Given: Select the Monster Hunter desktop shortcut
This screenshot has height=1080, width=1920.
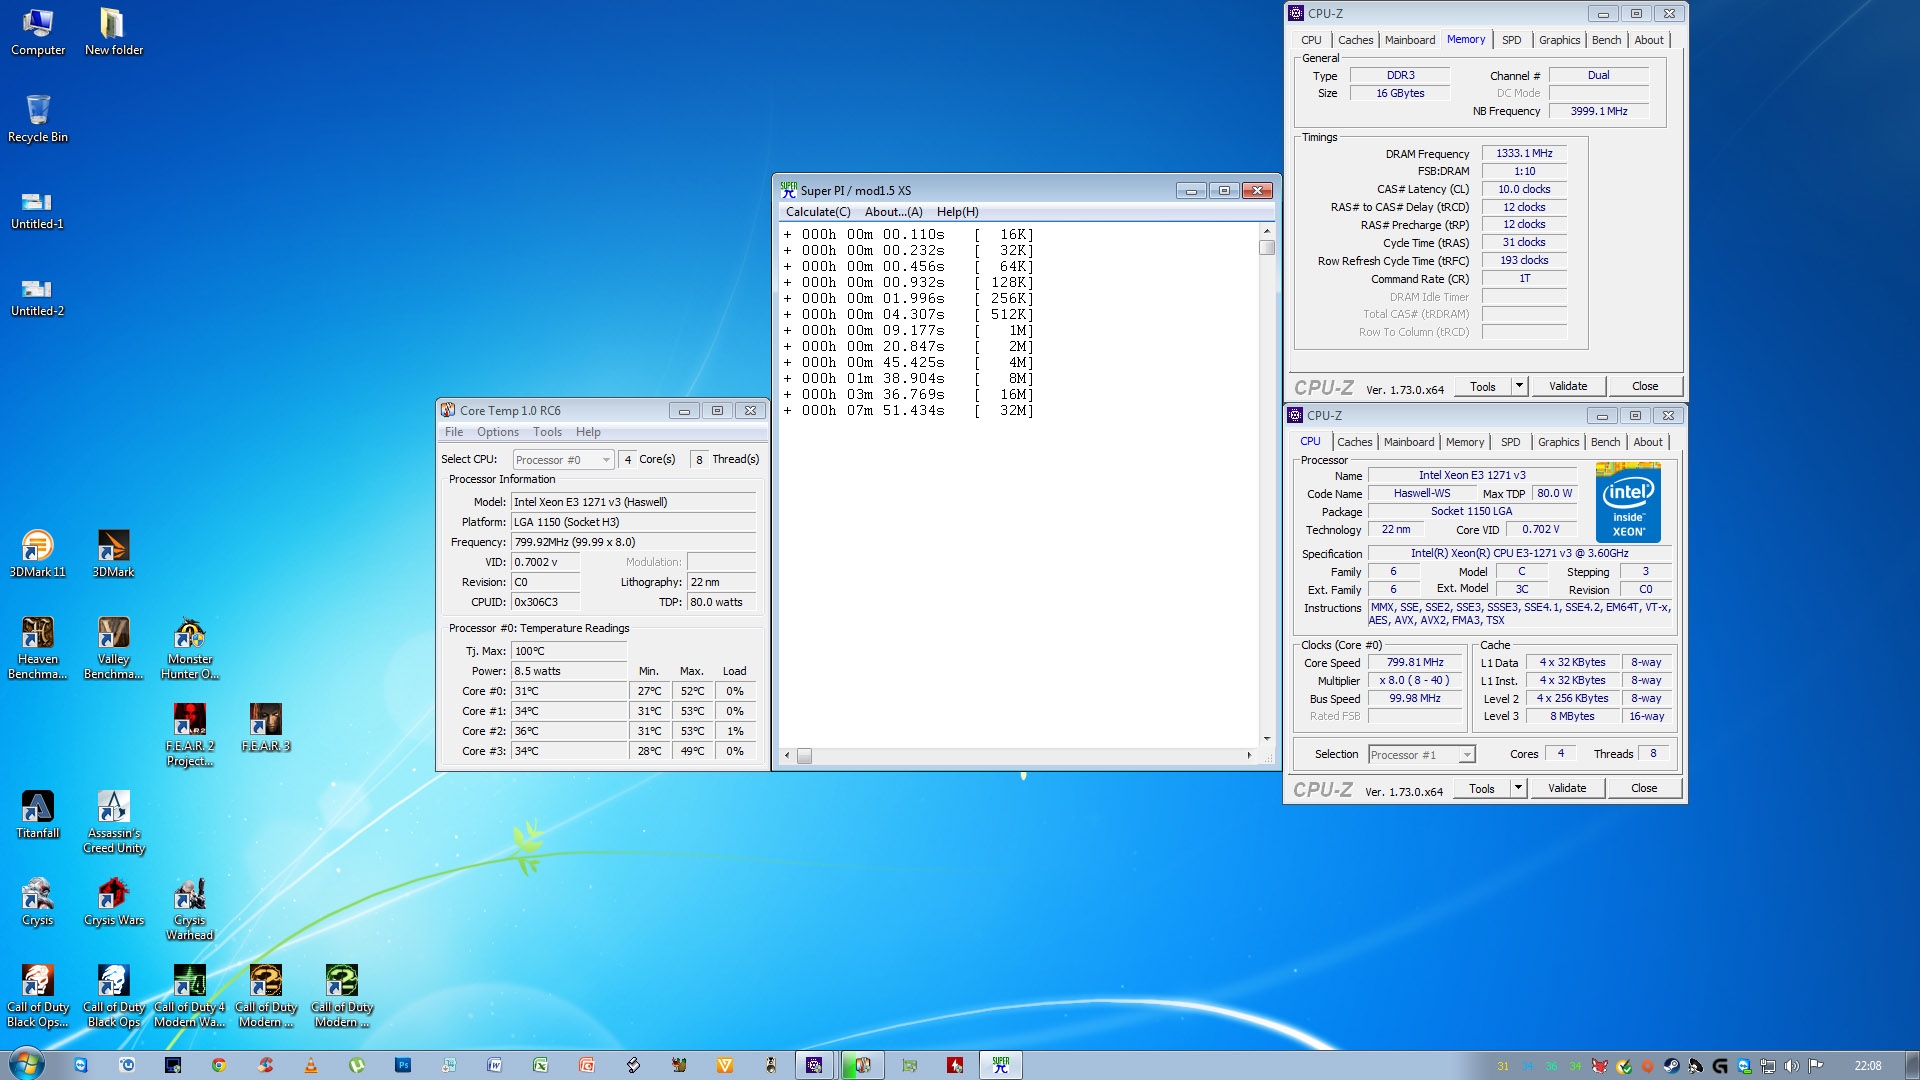Looking at the screenshot, I should [190, 648].
